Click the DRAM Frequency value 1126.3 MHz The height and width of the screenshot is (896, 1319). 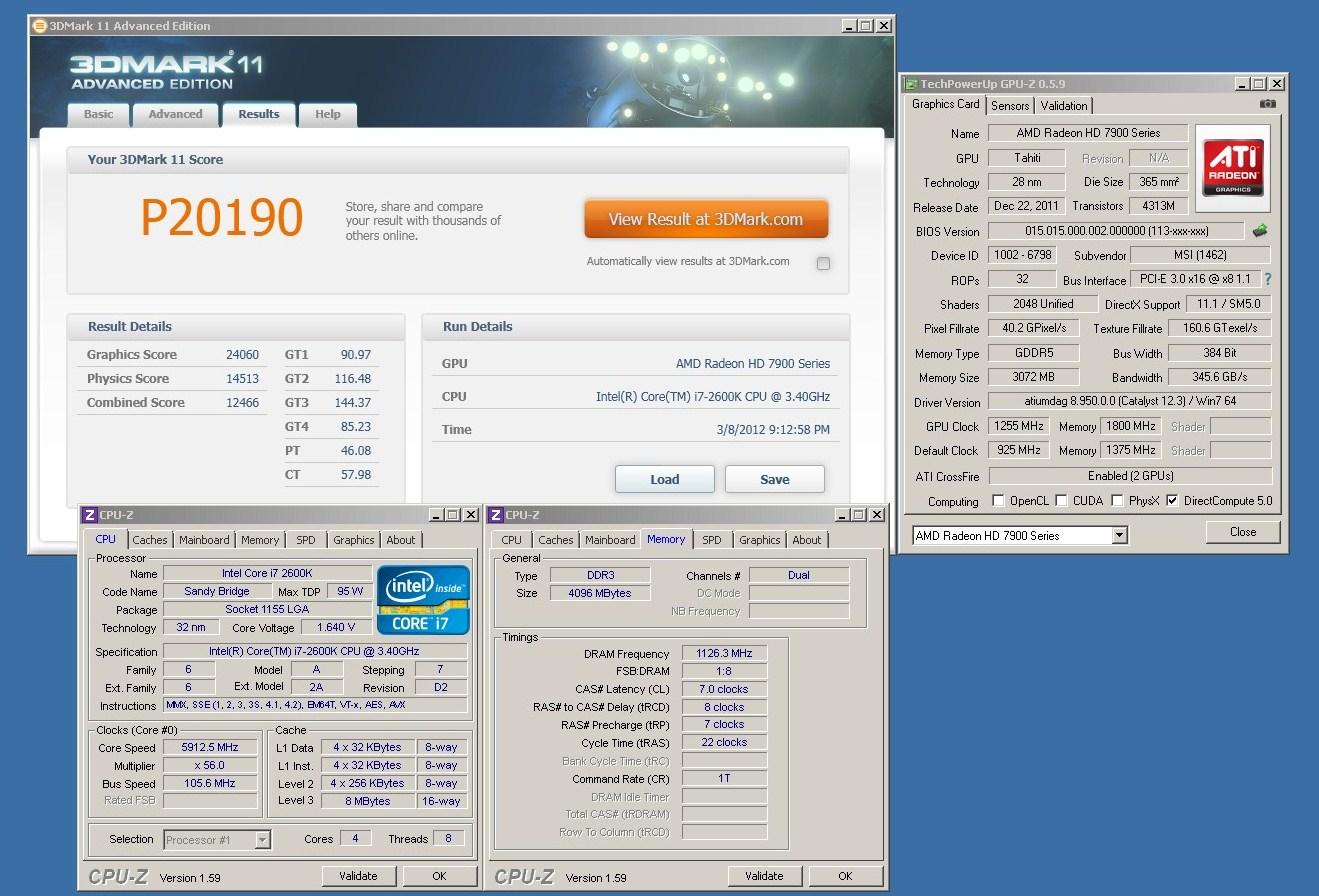(x=724, y=653)
